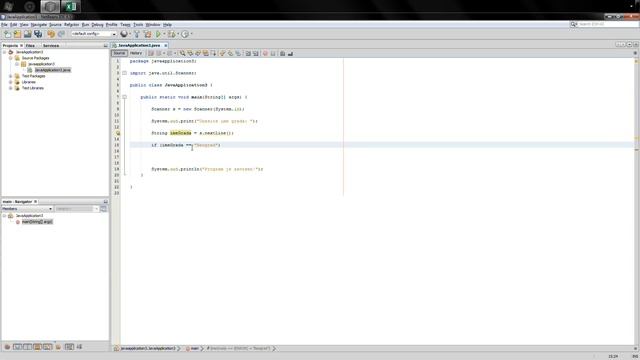The image size is (640, 360).
Task: Expand the Test Libraries node
Action: click(11, 88)
